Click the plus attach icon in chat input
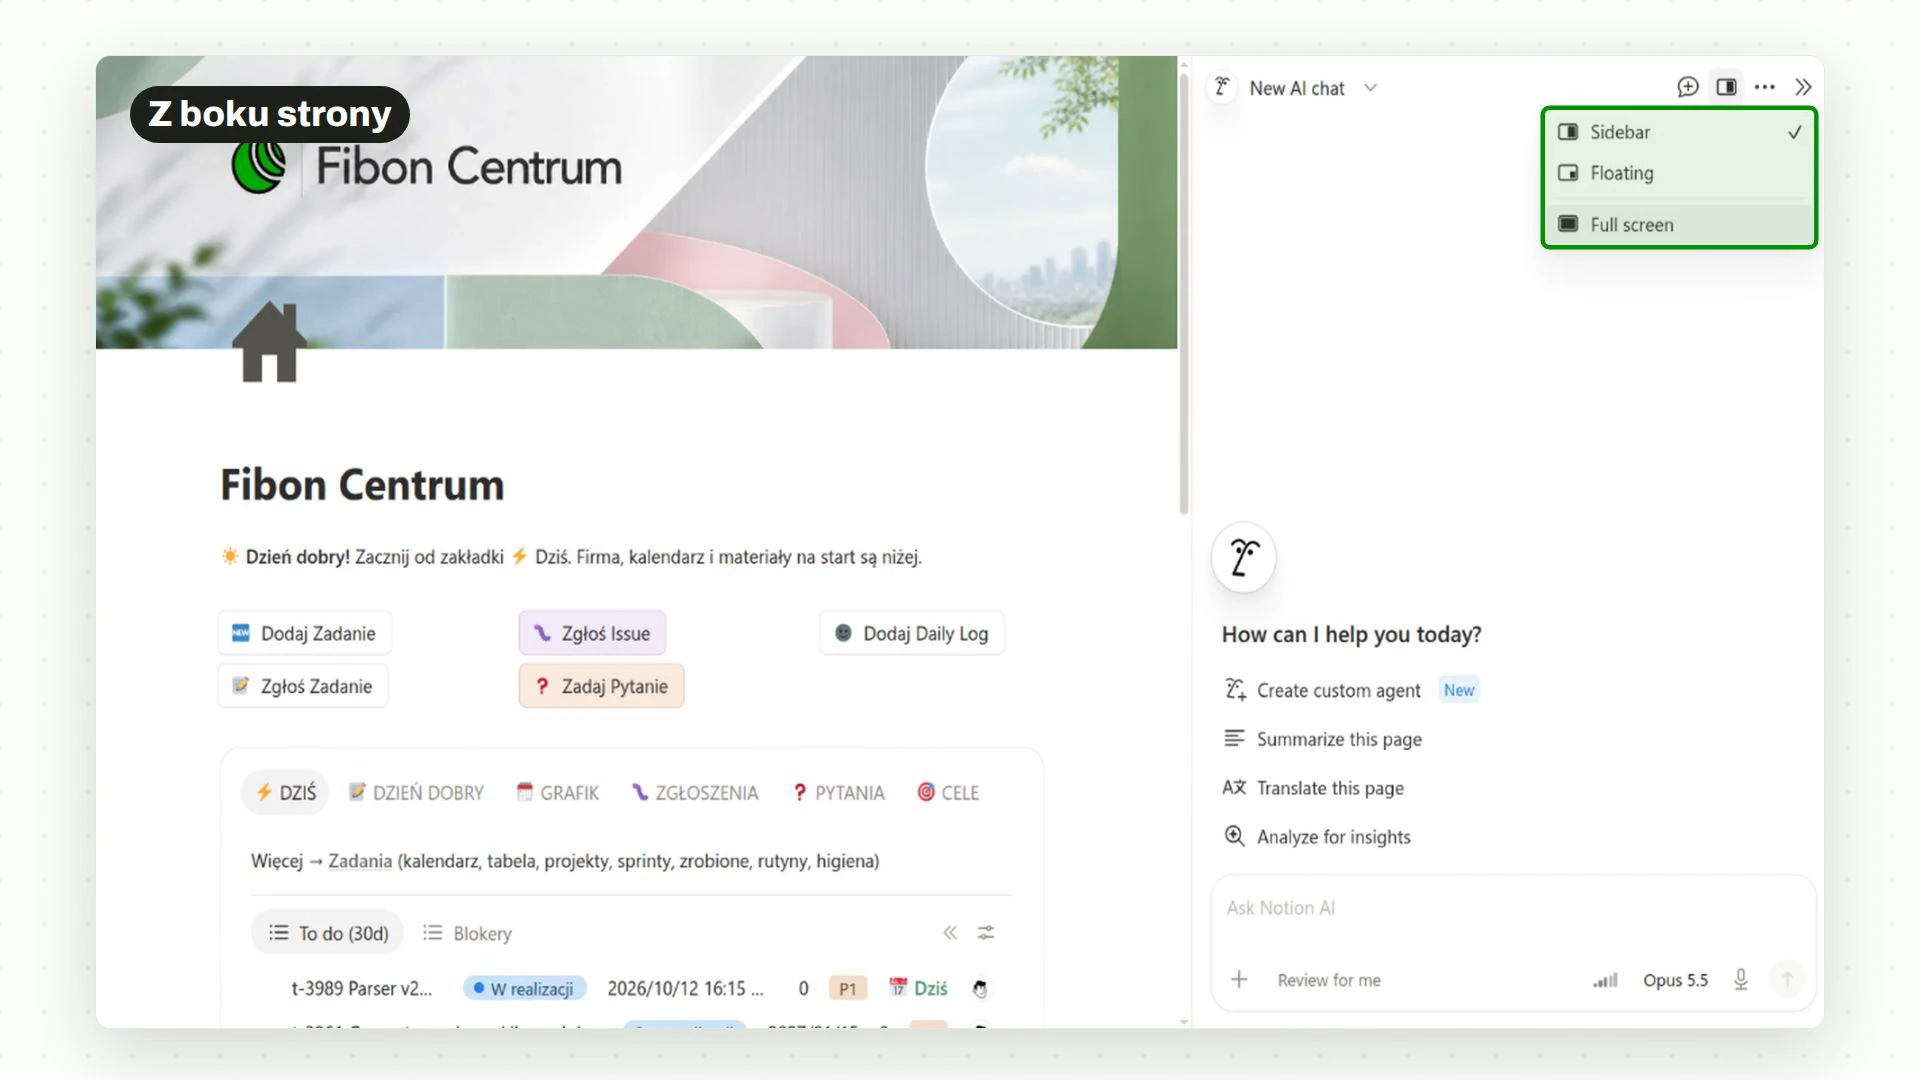The image size is (1920, 1080). pyautogui.click(x=1239, y=980)
